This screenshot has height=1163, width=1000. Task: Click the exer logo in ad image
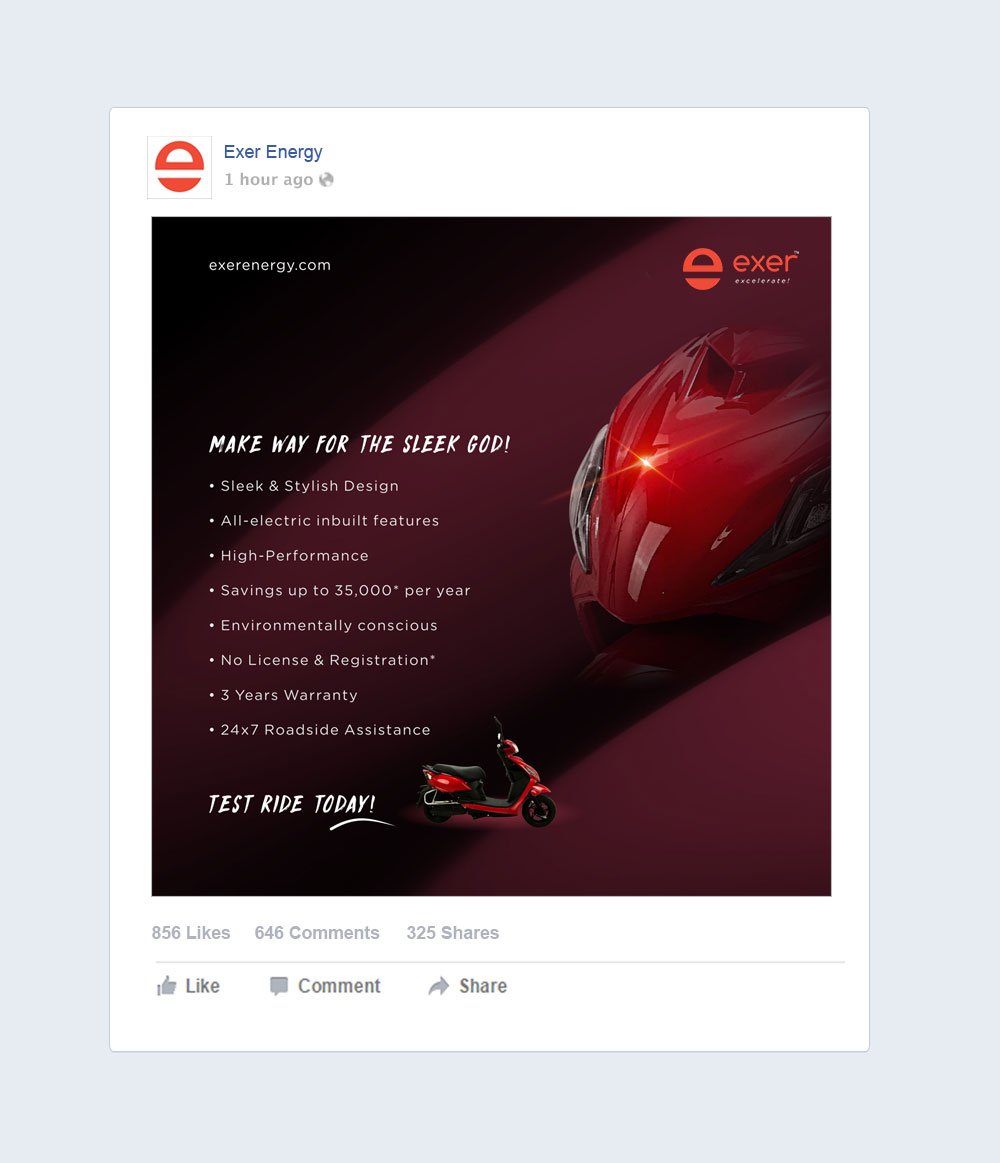(740, 268)
